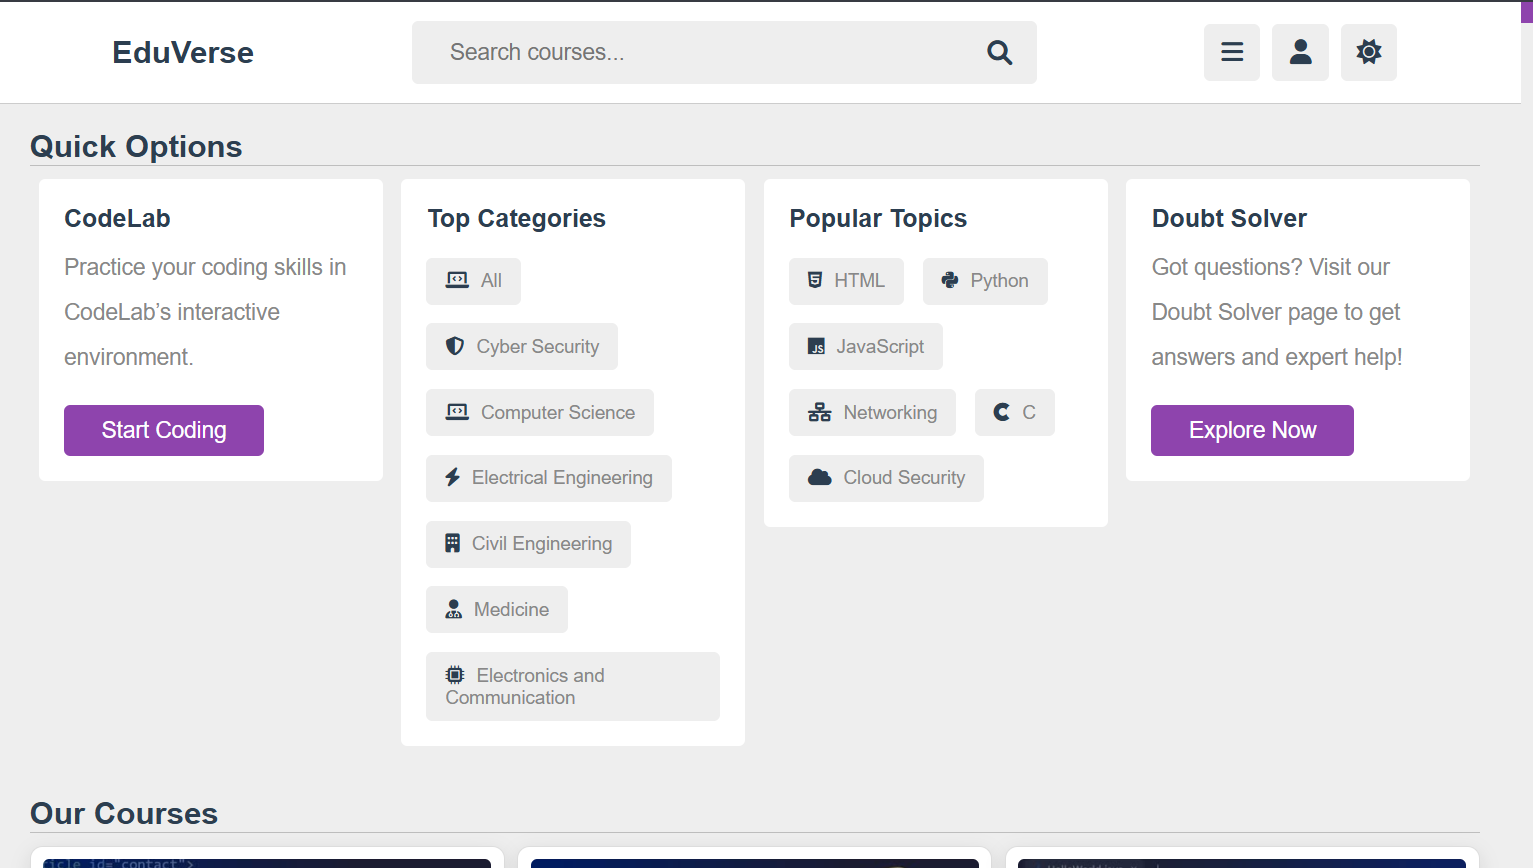Select the Medicine category
The height and width of the screenshot is (868, 1533).
[496, 609]
